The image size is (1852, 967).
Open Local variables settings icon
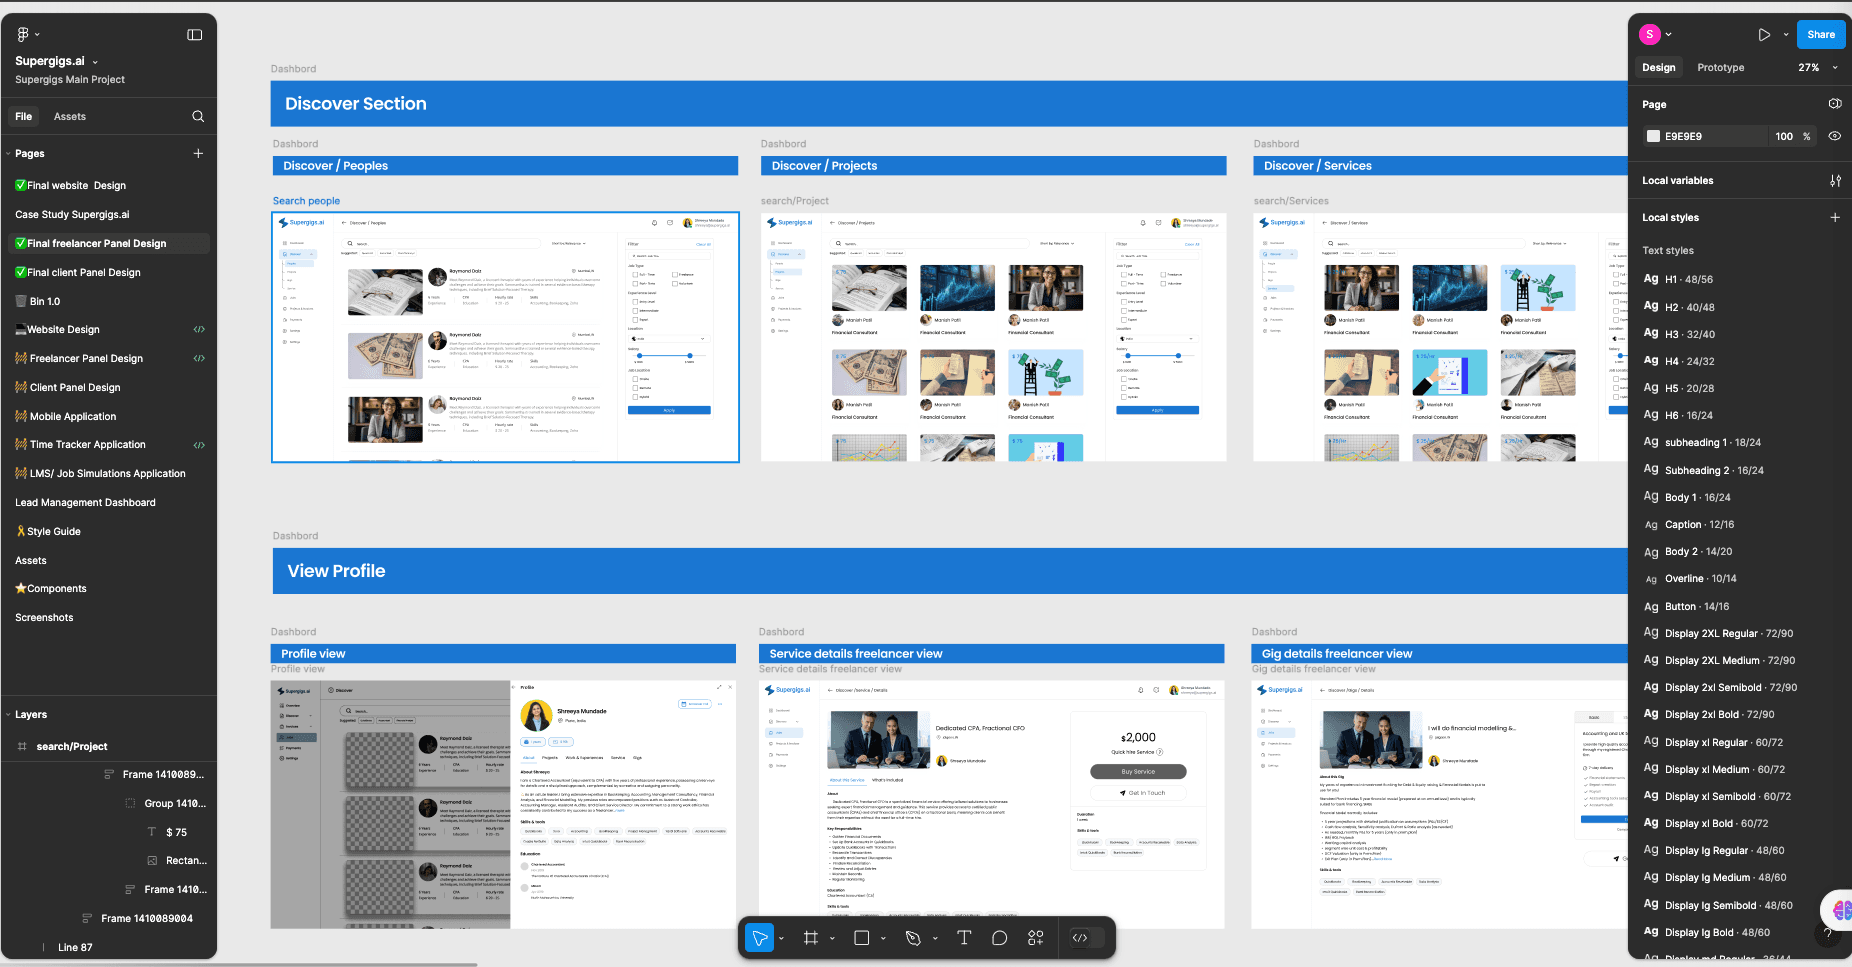coord(1835,181)
